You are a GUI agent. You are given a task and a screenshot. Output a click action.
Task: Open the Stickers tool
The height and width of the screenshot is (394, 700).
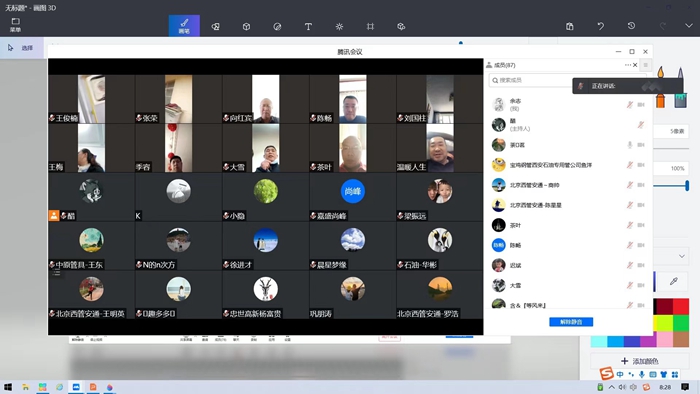pyautogui.click(x=277, y=26)
